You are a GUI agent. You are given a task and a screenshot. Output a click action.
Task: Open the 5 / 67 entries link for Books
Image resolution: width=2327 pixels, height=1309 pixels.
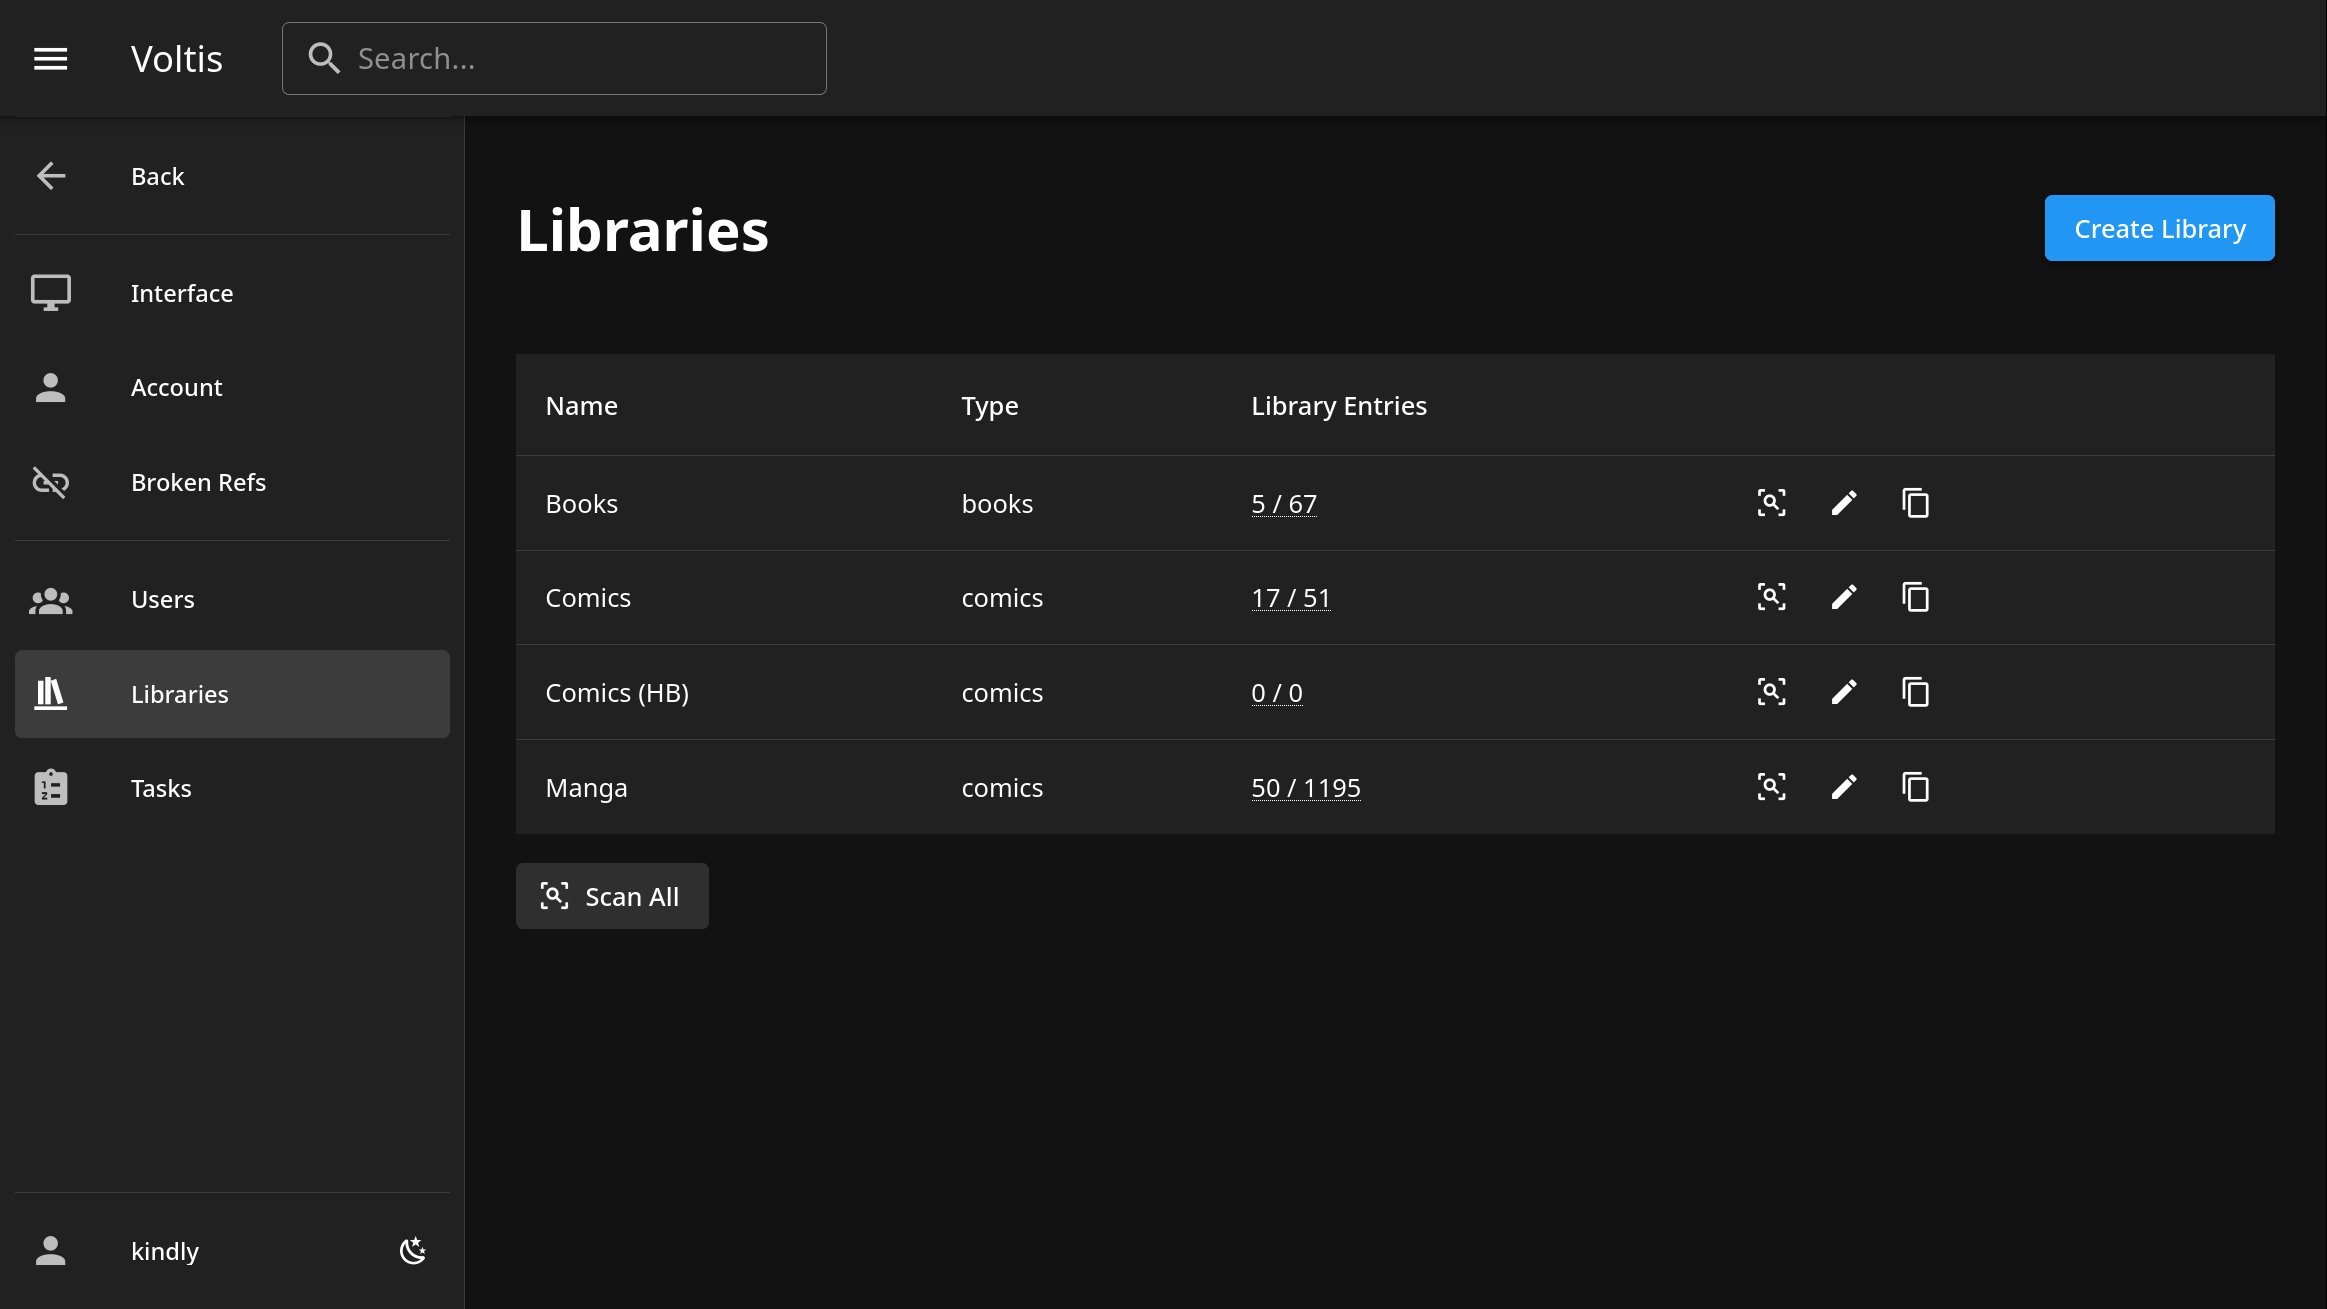(1283, 503)
